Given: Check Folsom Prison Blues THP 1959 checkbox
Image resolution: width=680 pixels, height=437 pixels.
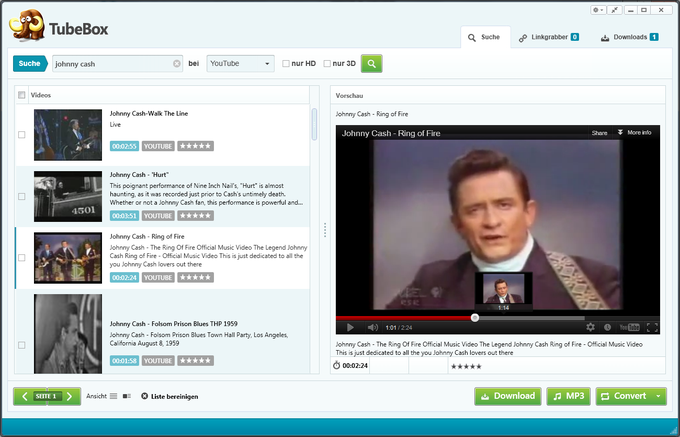Looking at the screenshot, I should [22, 346].
